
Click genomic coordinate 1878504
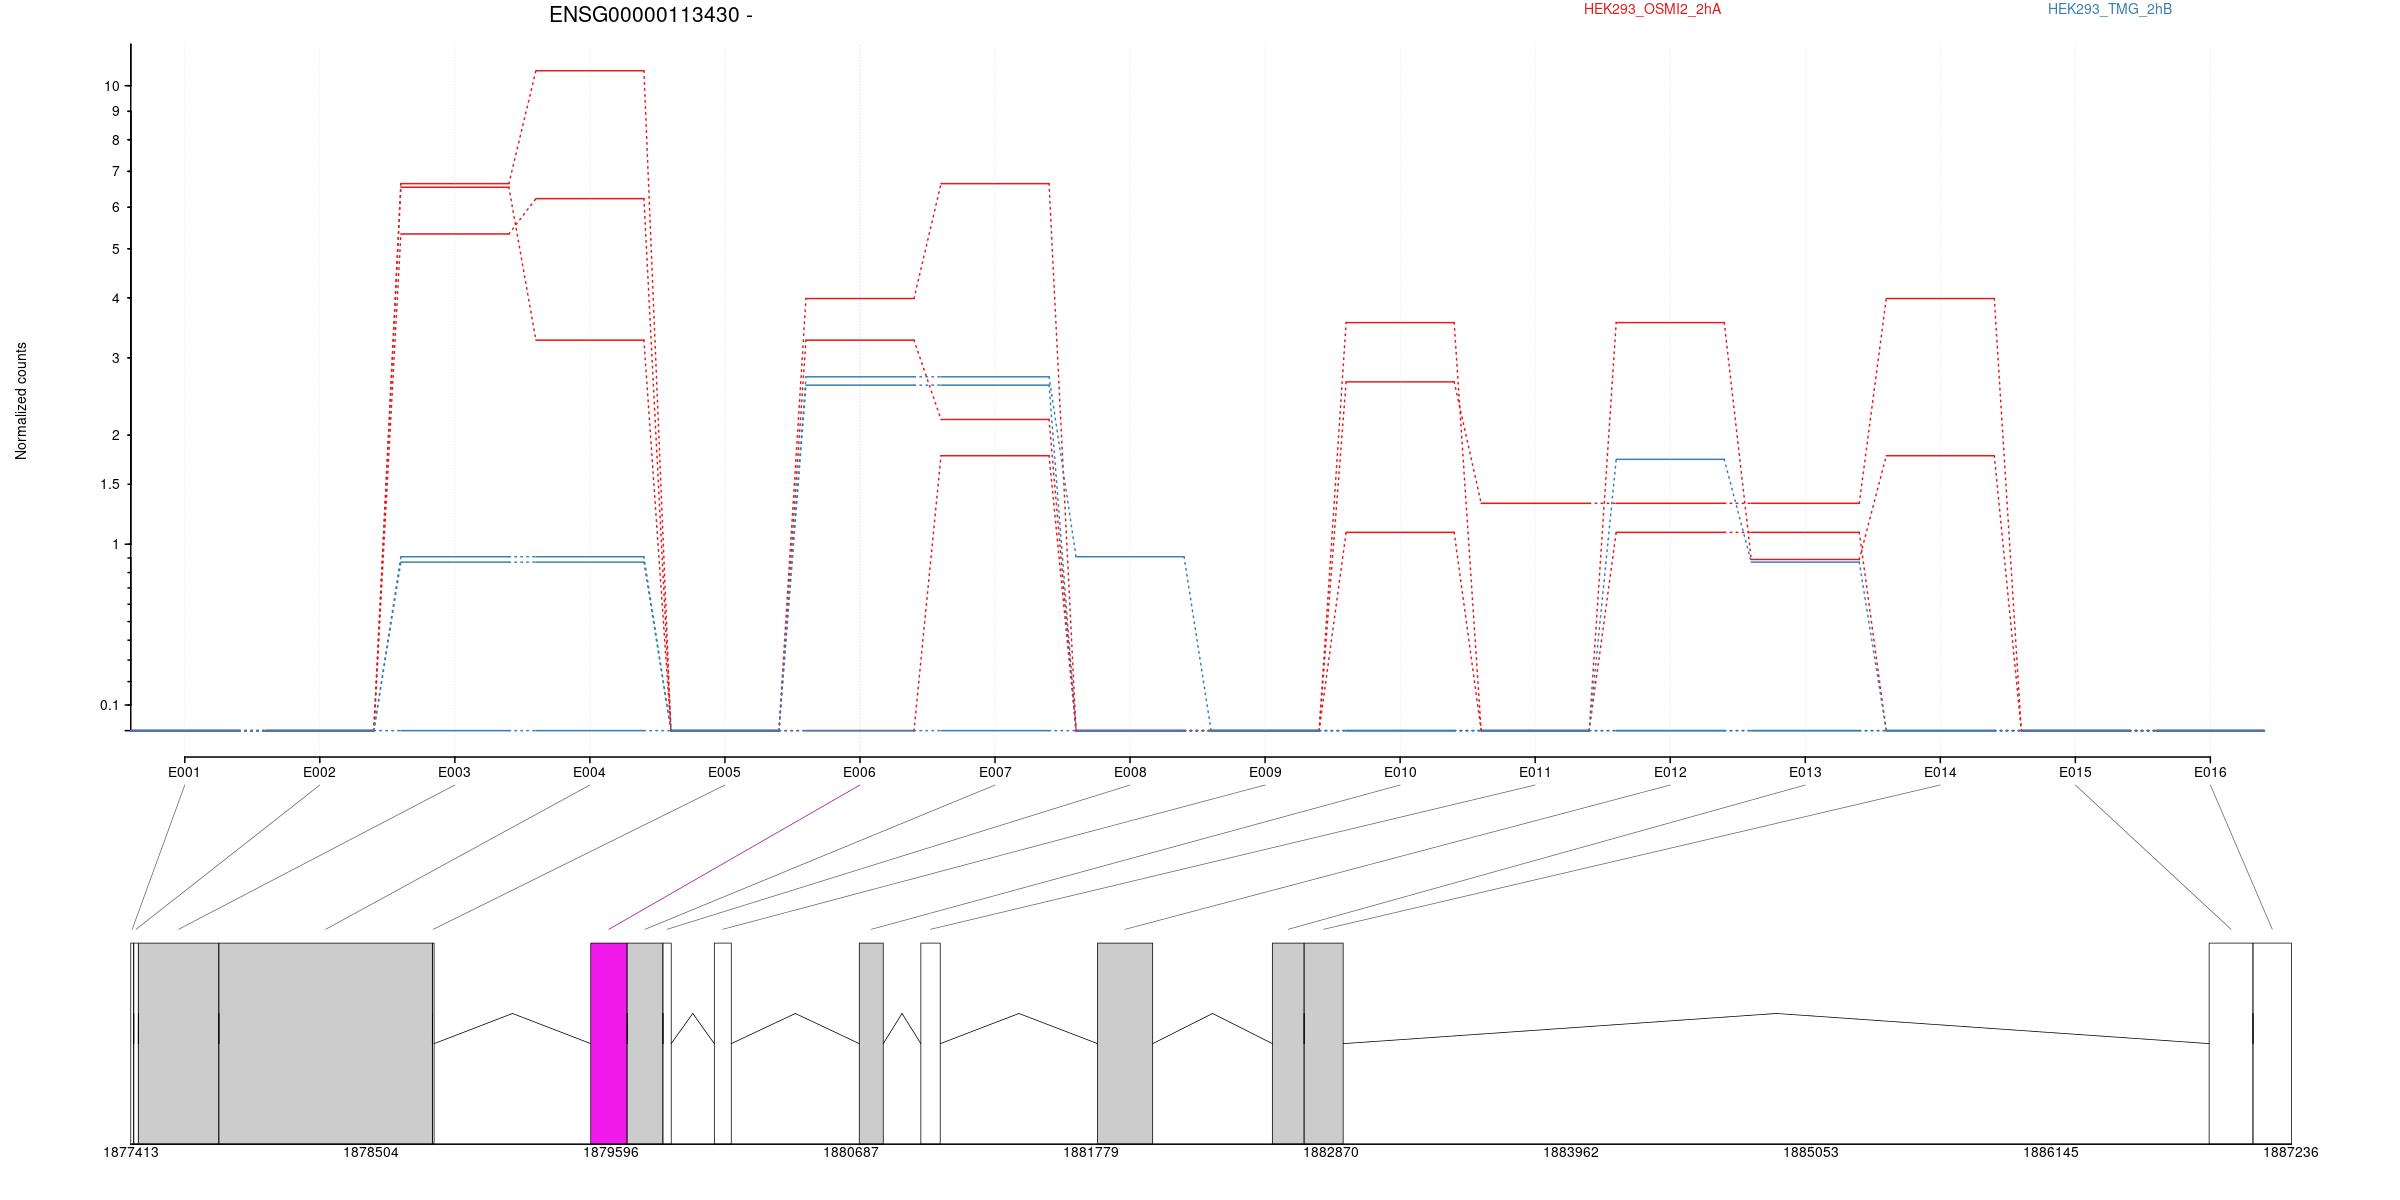click(371, 1152)
